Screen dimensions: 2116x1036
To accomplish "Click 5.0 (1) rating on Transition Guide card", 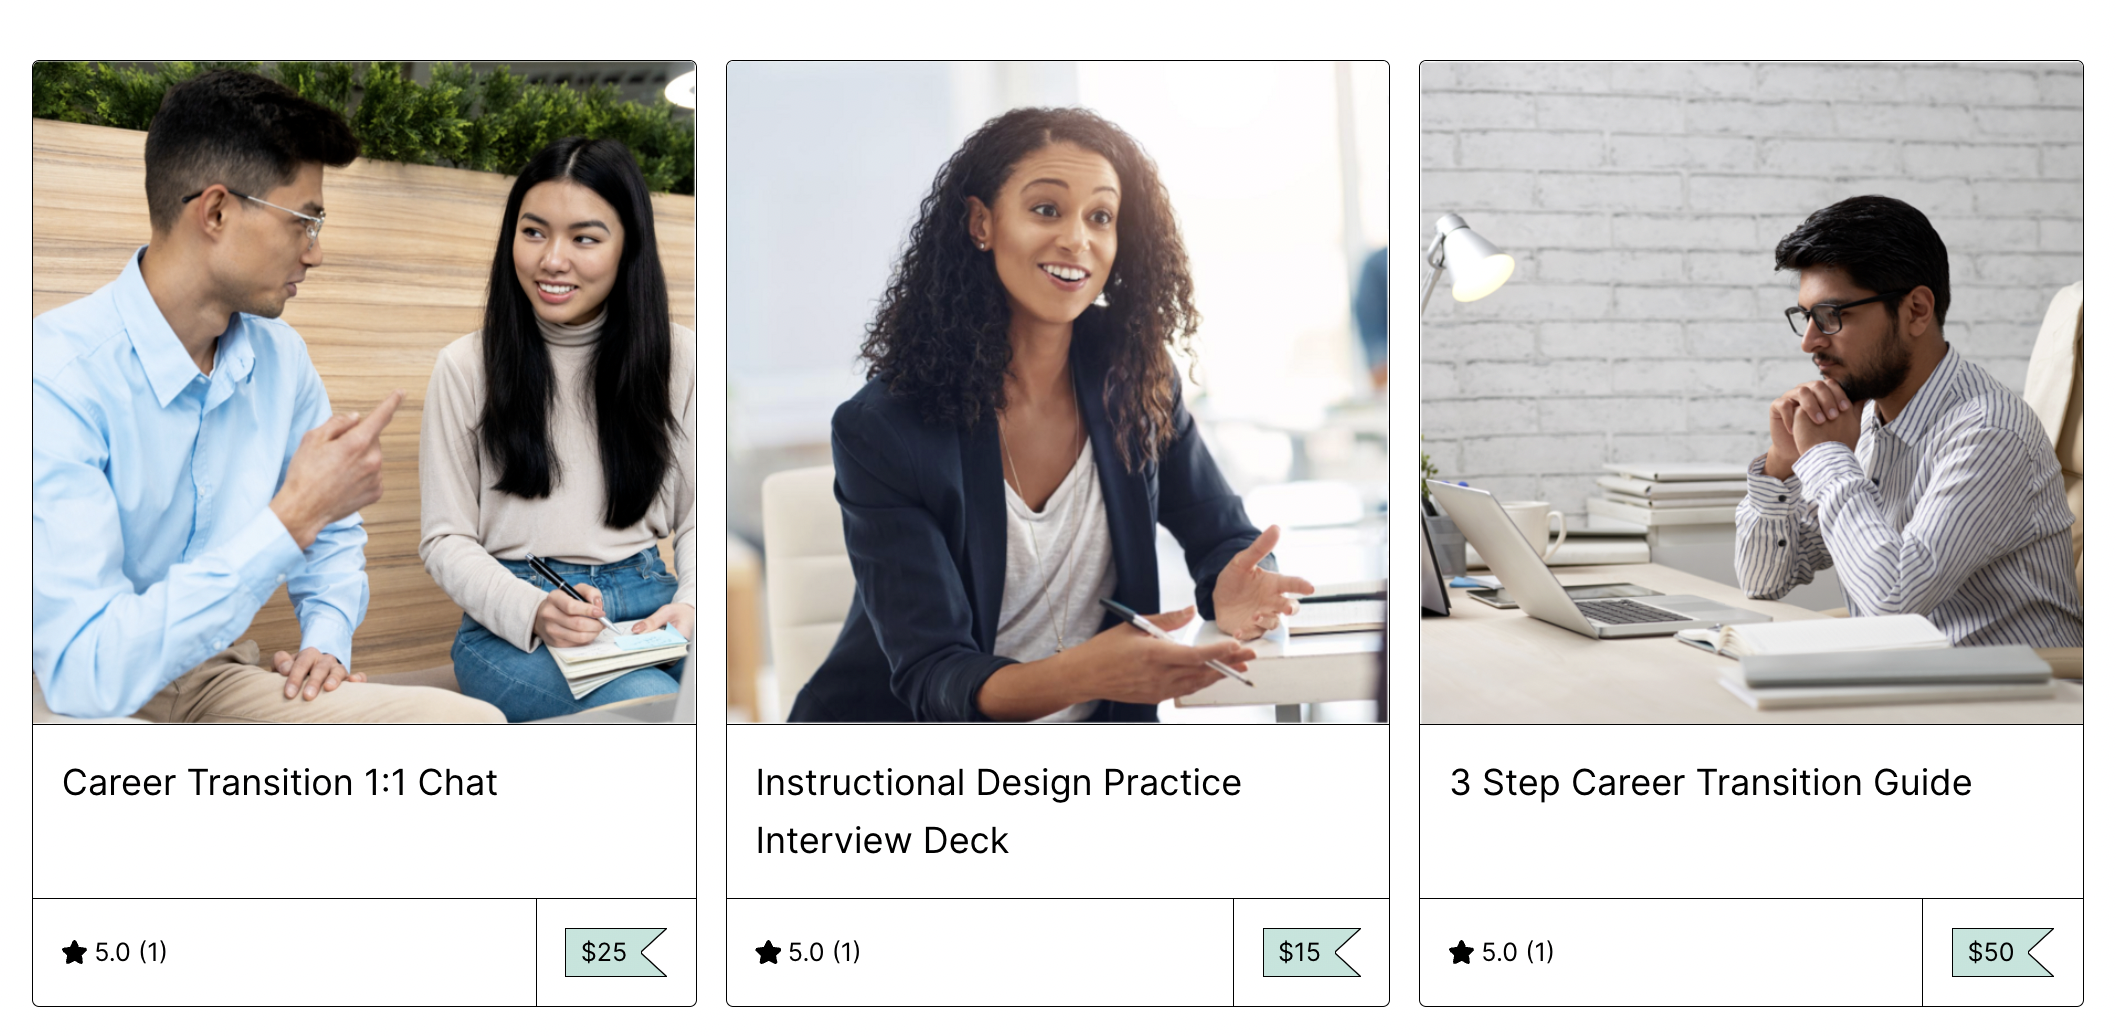I will [x=1517, y=952].
